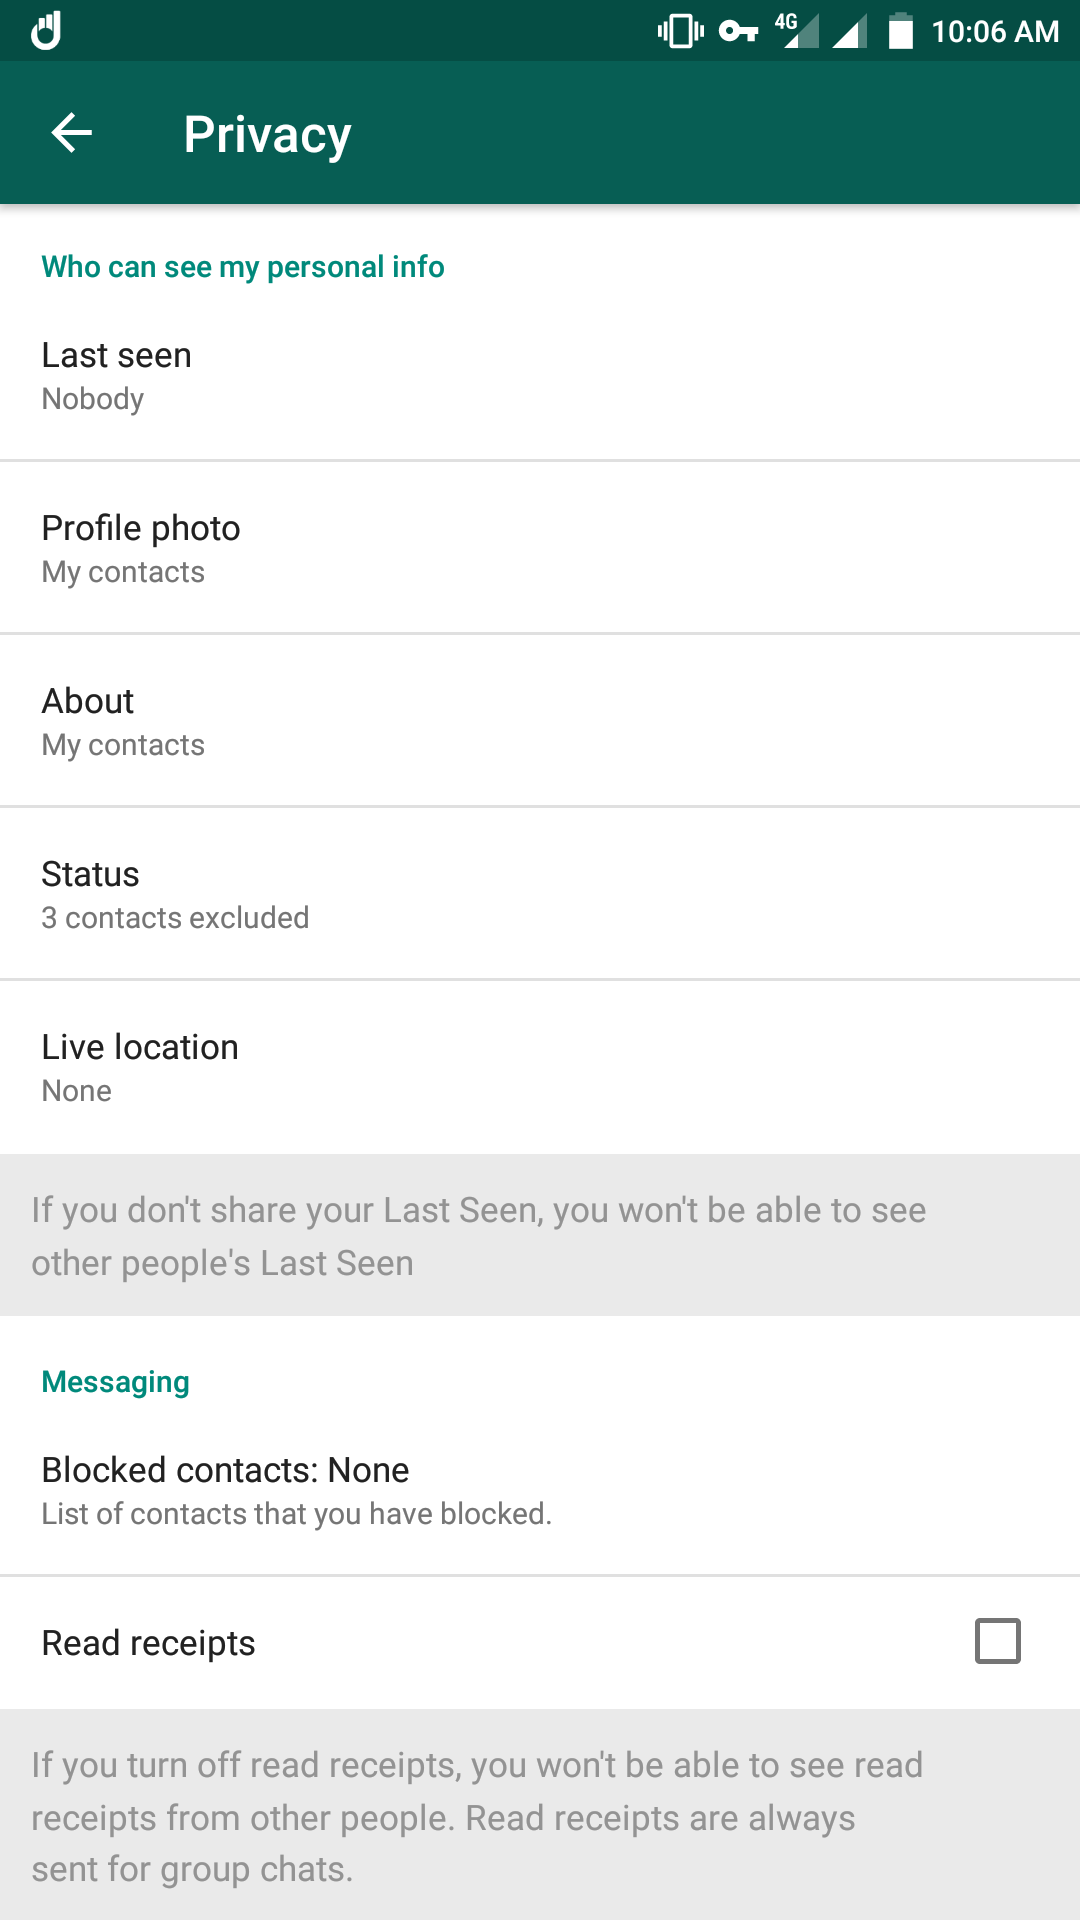Tap the vibrate mode status icon
The height and width of the screenshot is (1920, 1080).
coord(681,31)
